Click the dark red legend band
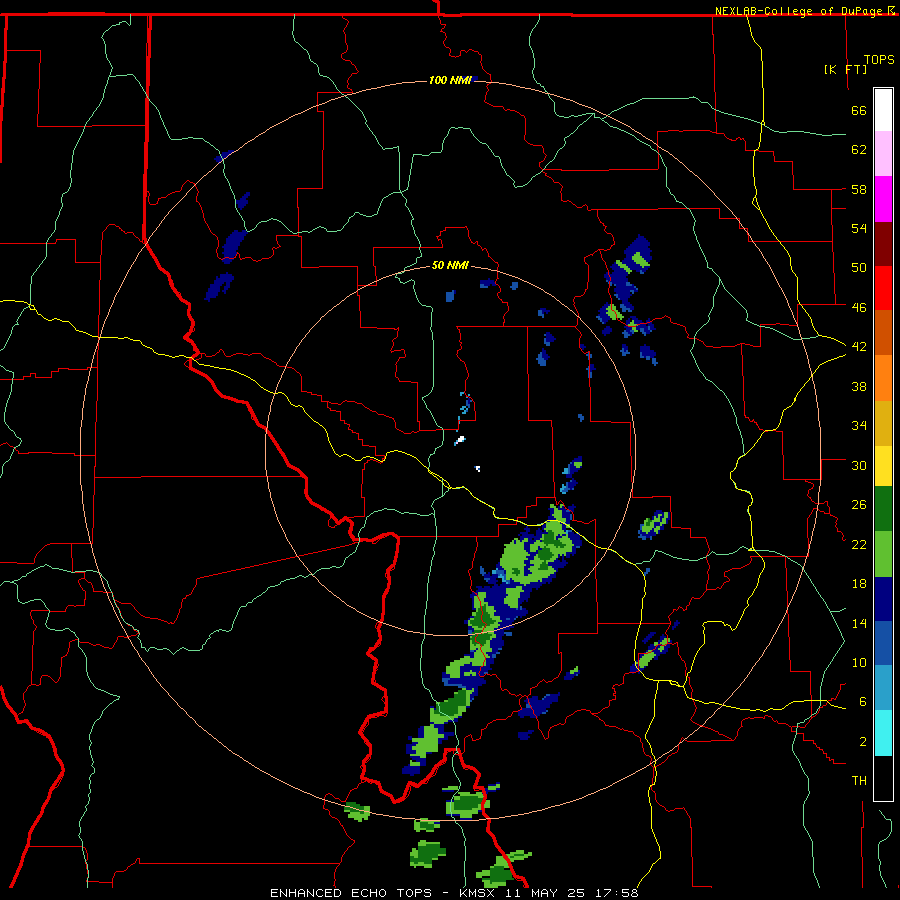The width and height of the screenshot is (900, 900). 883,244
